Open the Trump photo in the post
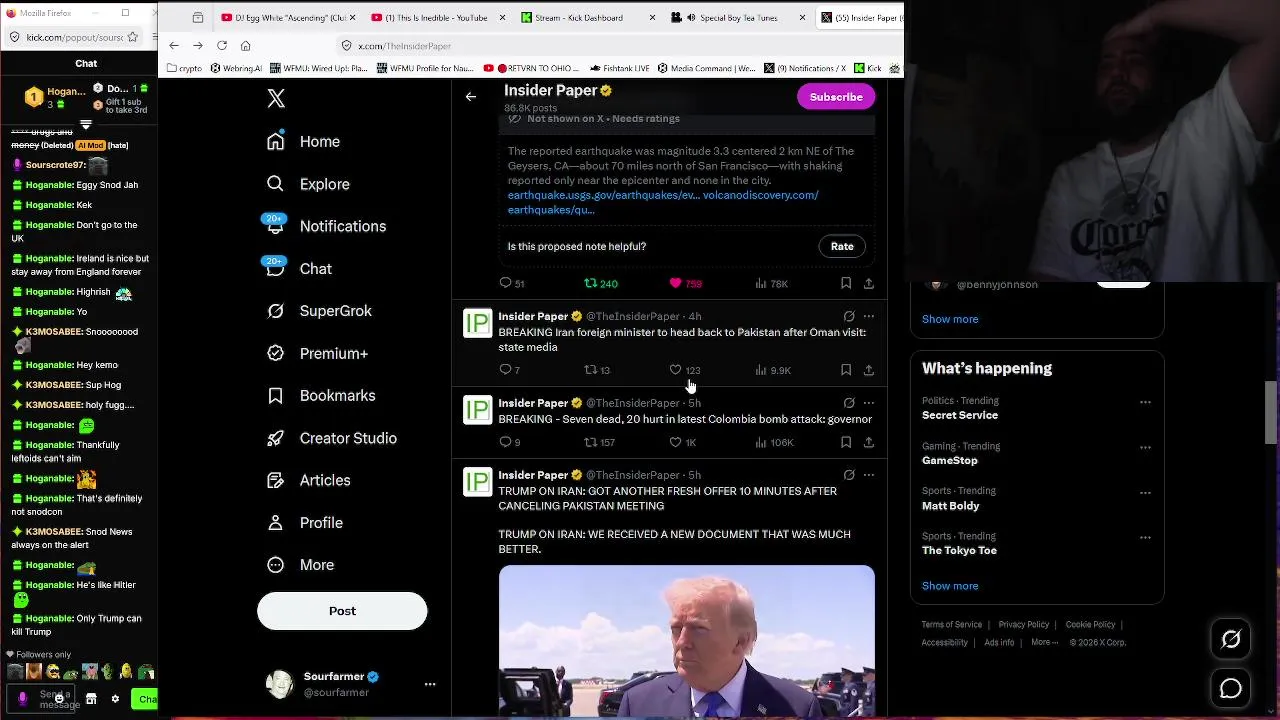Screen dimensions: 1280x720 coord(686,640)
